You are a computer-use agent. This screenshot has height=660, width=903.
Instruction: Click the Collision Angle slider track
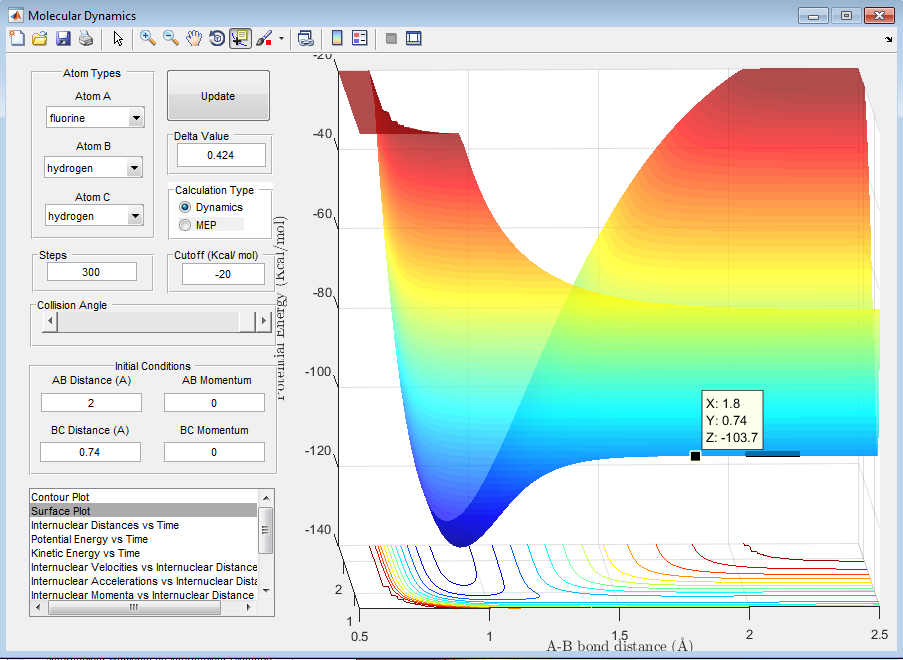click(150, 321)
